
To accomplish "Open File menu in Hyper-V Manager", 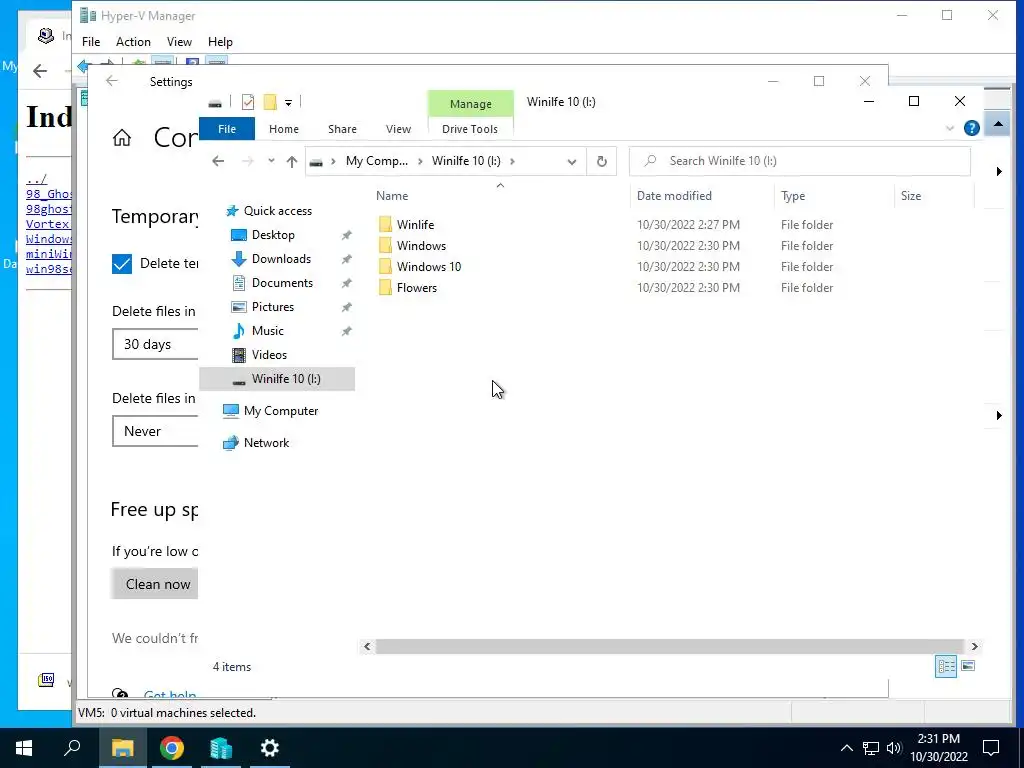I will click(x=91, y=42).
